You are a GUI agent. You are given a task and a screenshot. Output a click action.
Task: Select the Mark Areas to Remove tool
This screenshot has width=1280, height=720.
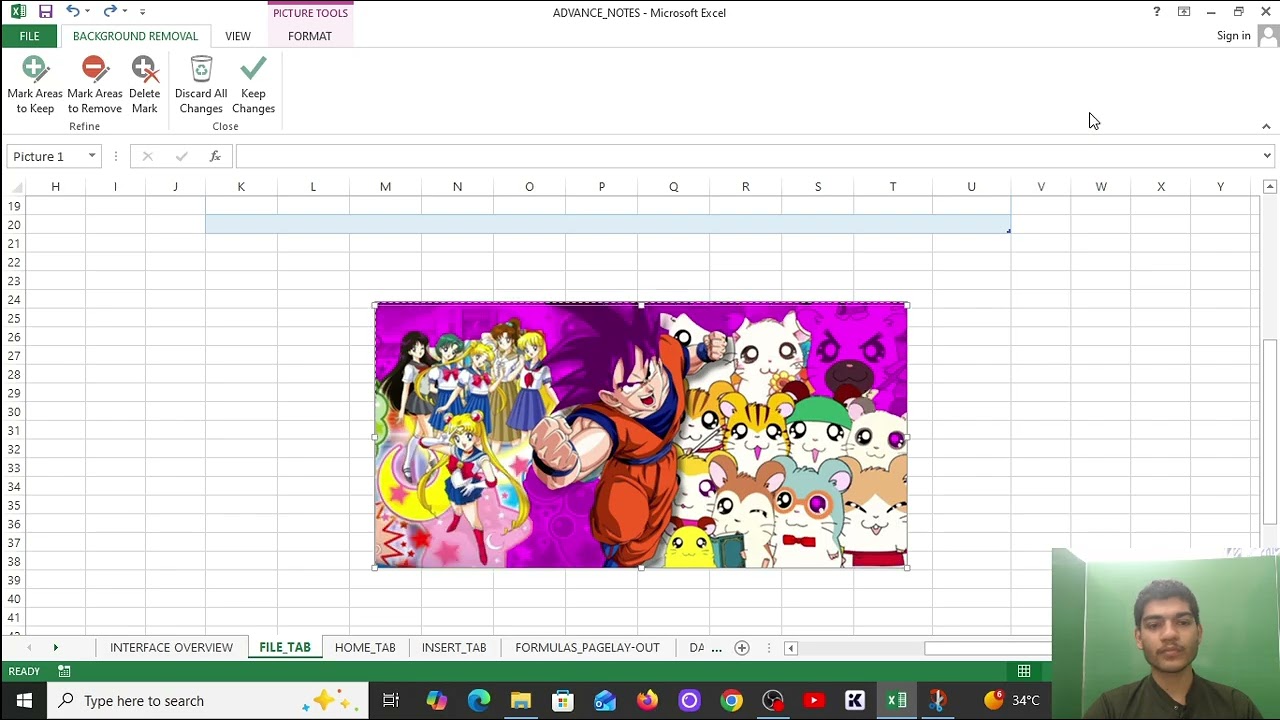tap(94, 85)
